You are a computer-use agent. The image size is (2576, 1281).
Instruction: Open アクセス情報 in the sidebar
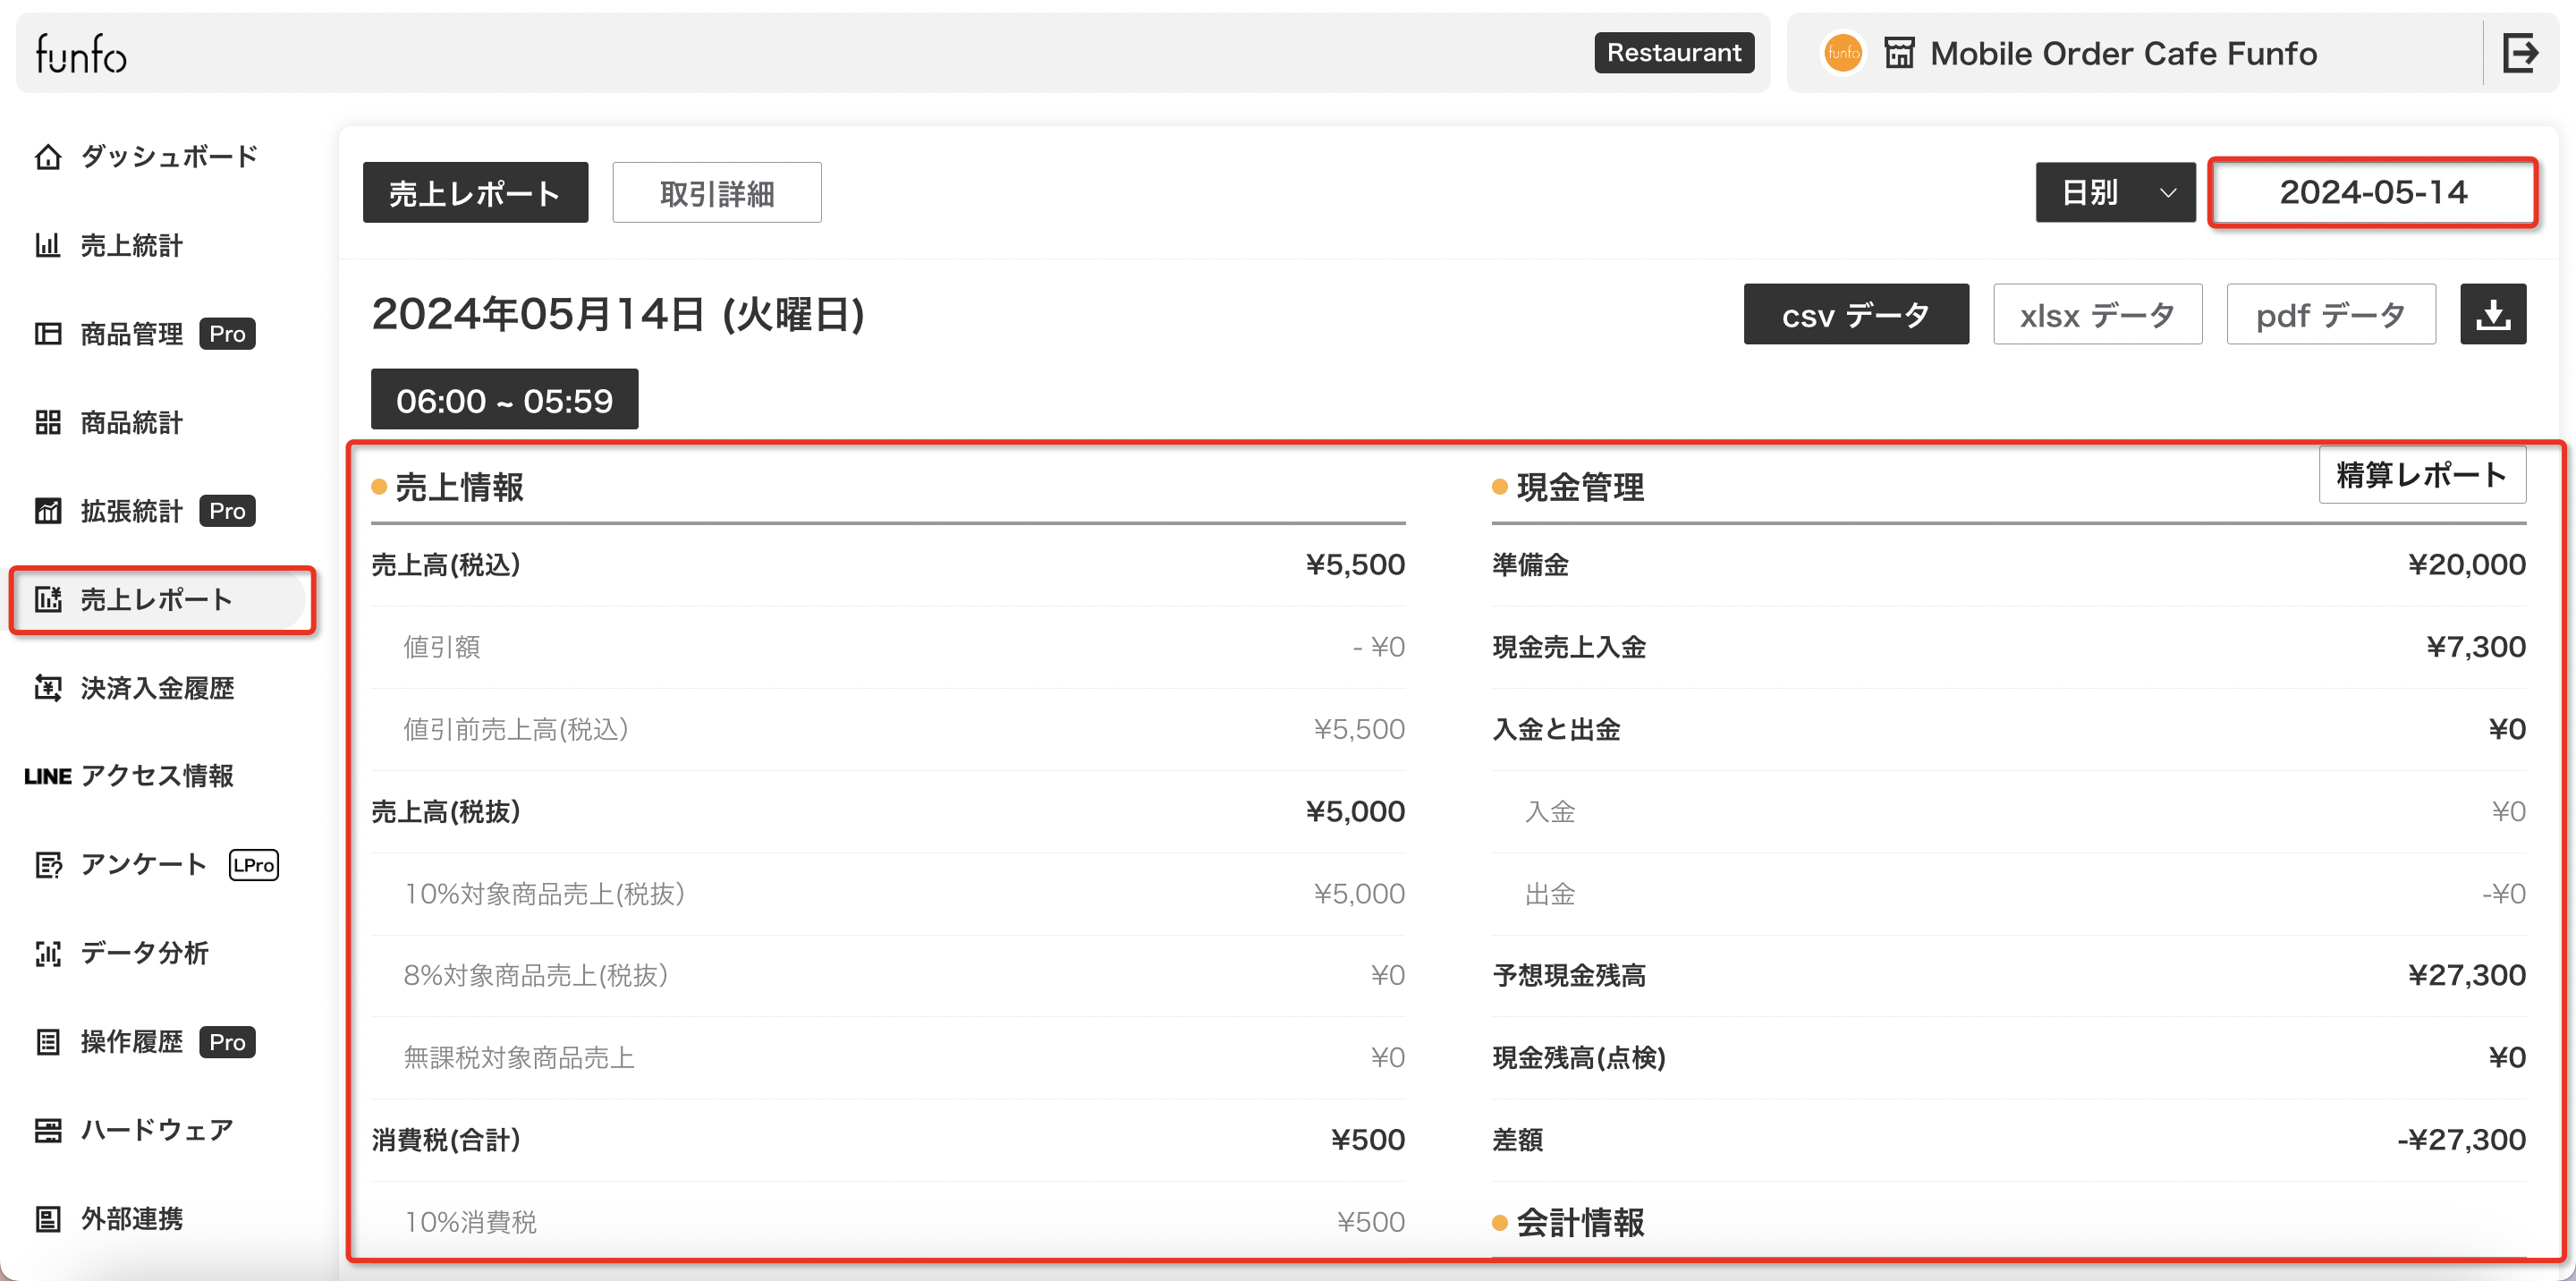click(x=158, y=776)
